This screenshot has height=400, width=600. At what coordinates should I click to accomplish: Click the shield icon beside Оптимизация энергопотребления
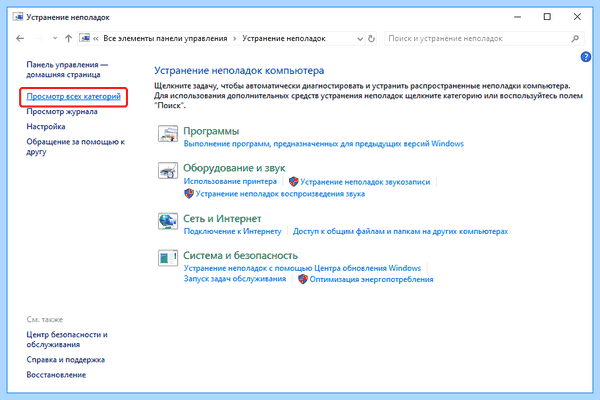[x=303, y=279]
